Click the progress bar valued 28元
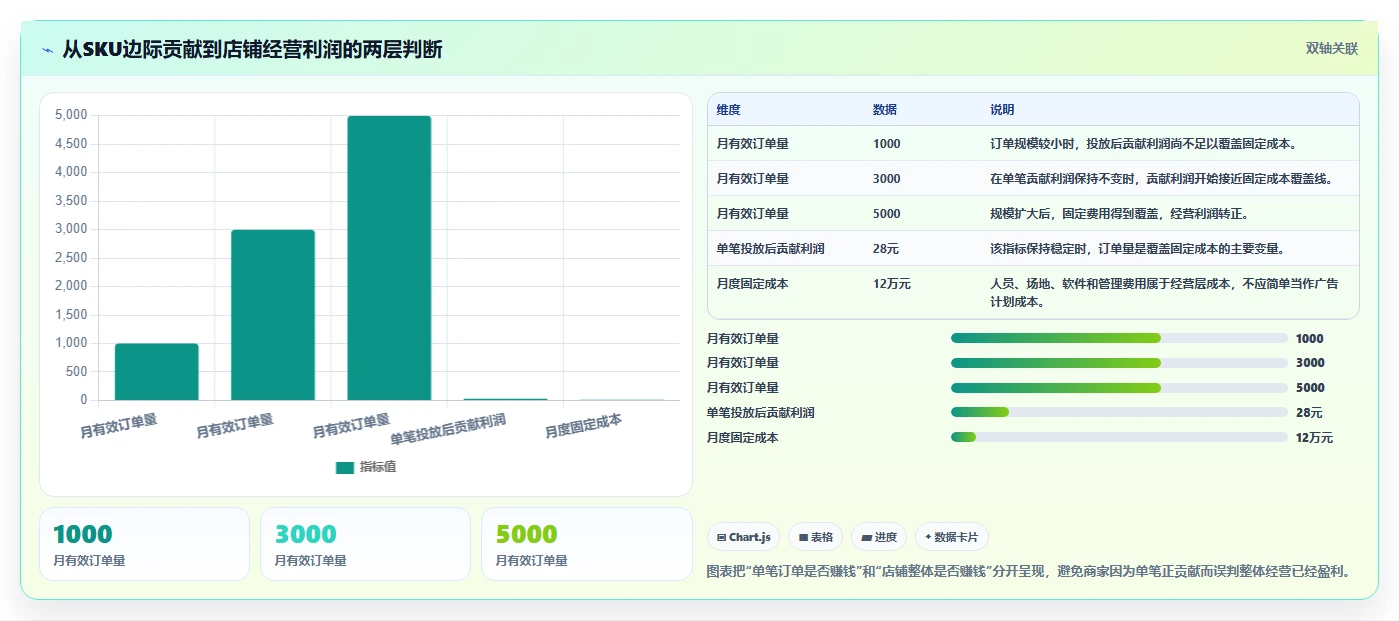 [1119, 412]
